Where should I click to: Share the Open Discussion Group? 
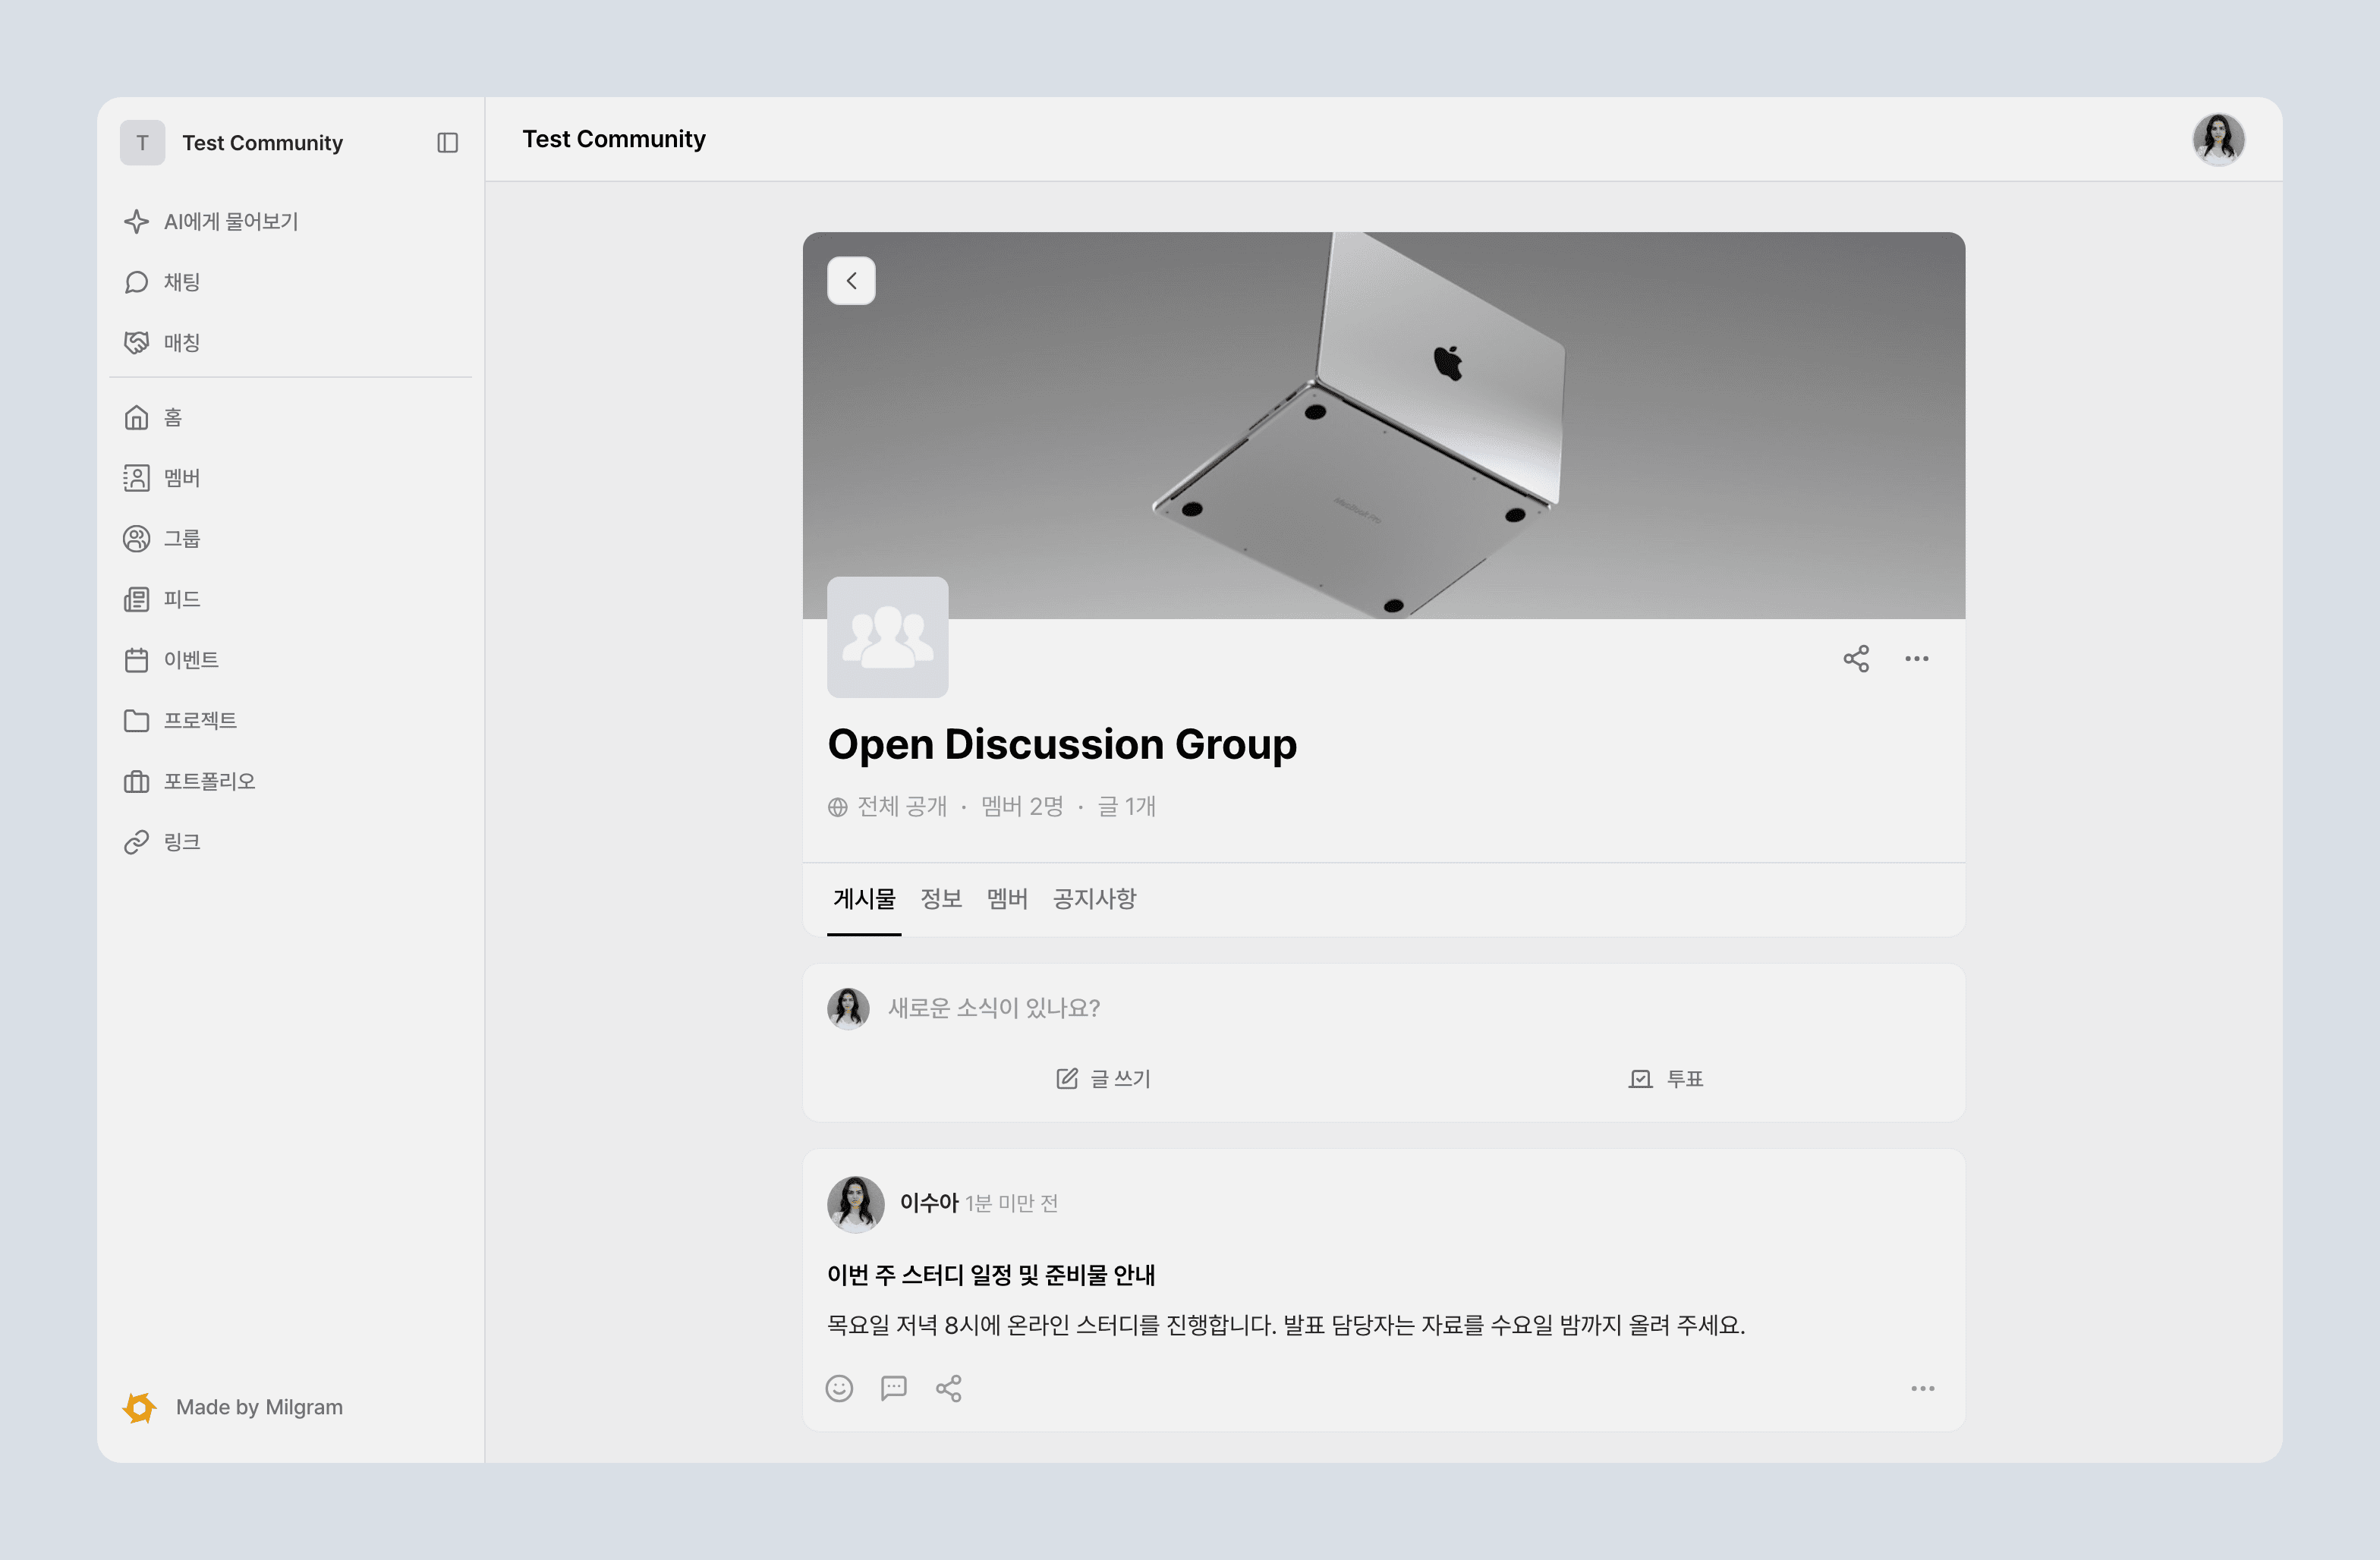pos(1856,658)
